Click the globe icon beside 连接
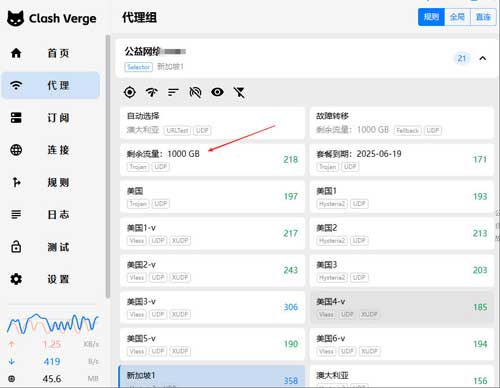This screenshot has height=388, width=500. [16, 150]
